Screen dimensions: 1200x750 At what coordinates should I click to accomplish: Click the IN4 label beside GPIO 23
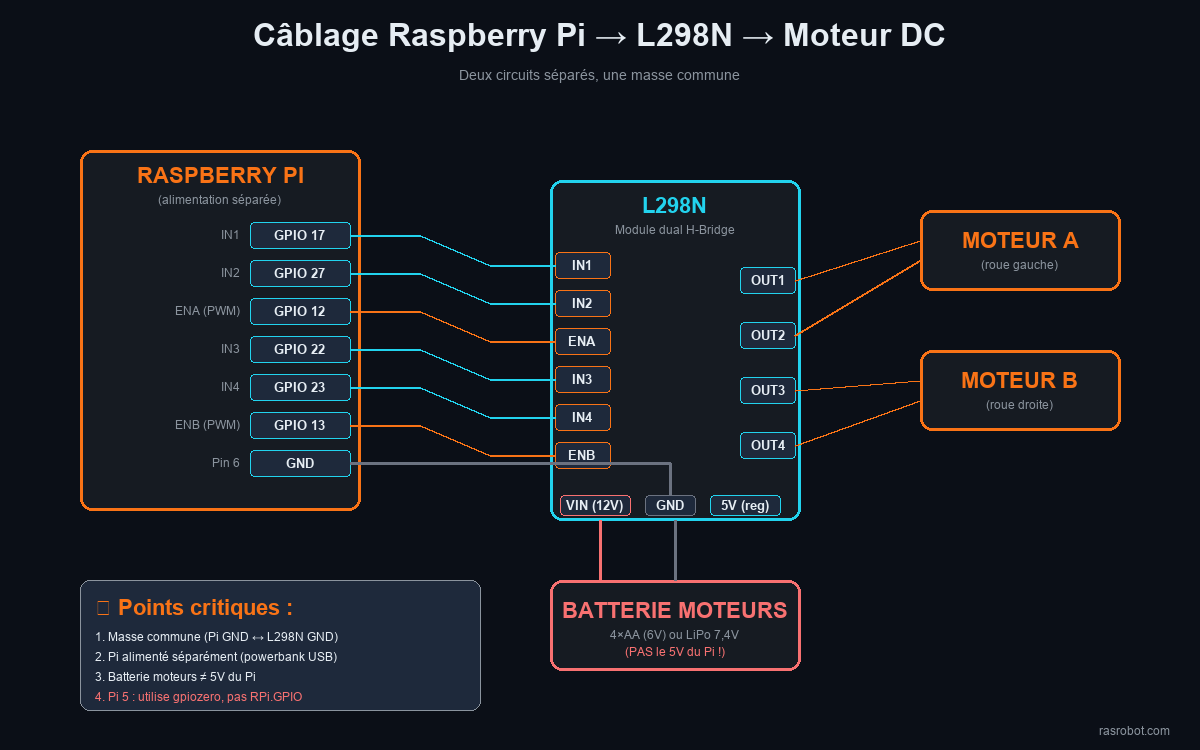coord(230,387)
